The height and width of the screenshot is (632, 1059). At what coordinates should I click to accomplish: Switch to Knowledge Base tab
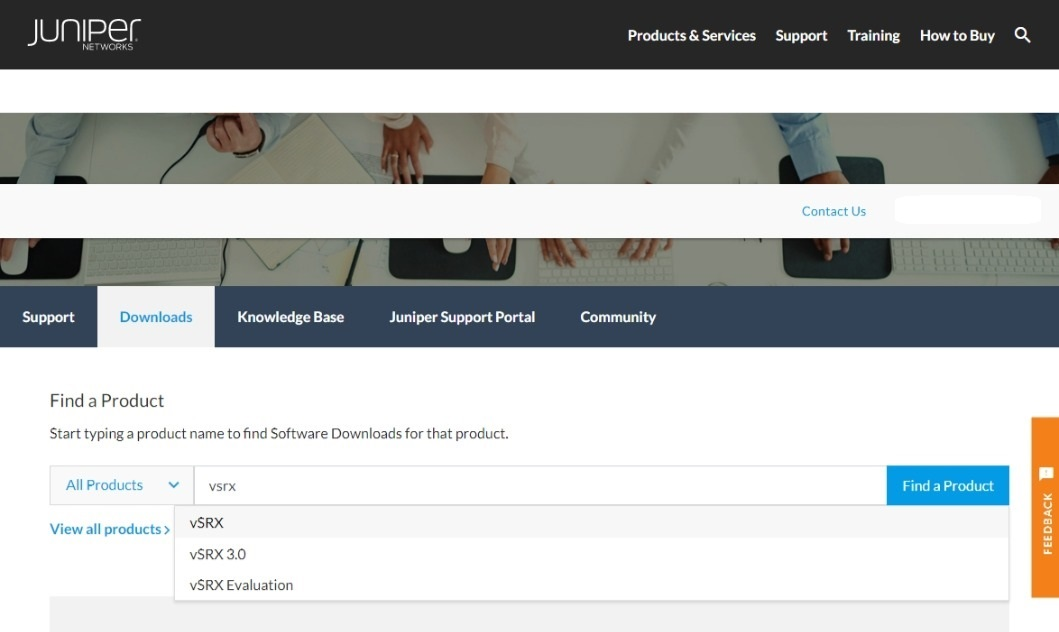pyautogui.click(x=290, y=317)
